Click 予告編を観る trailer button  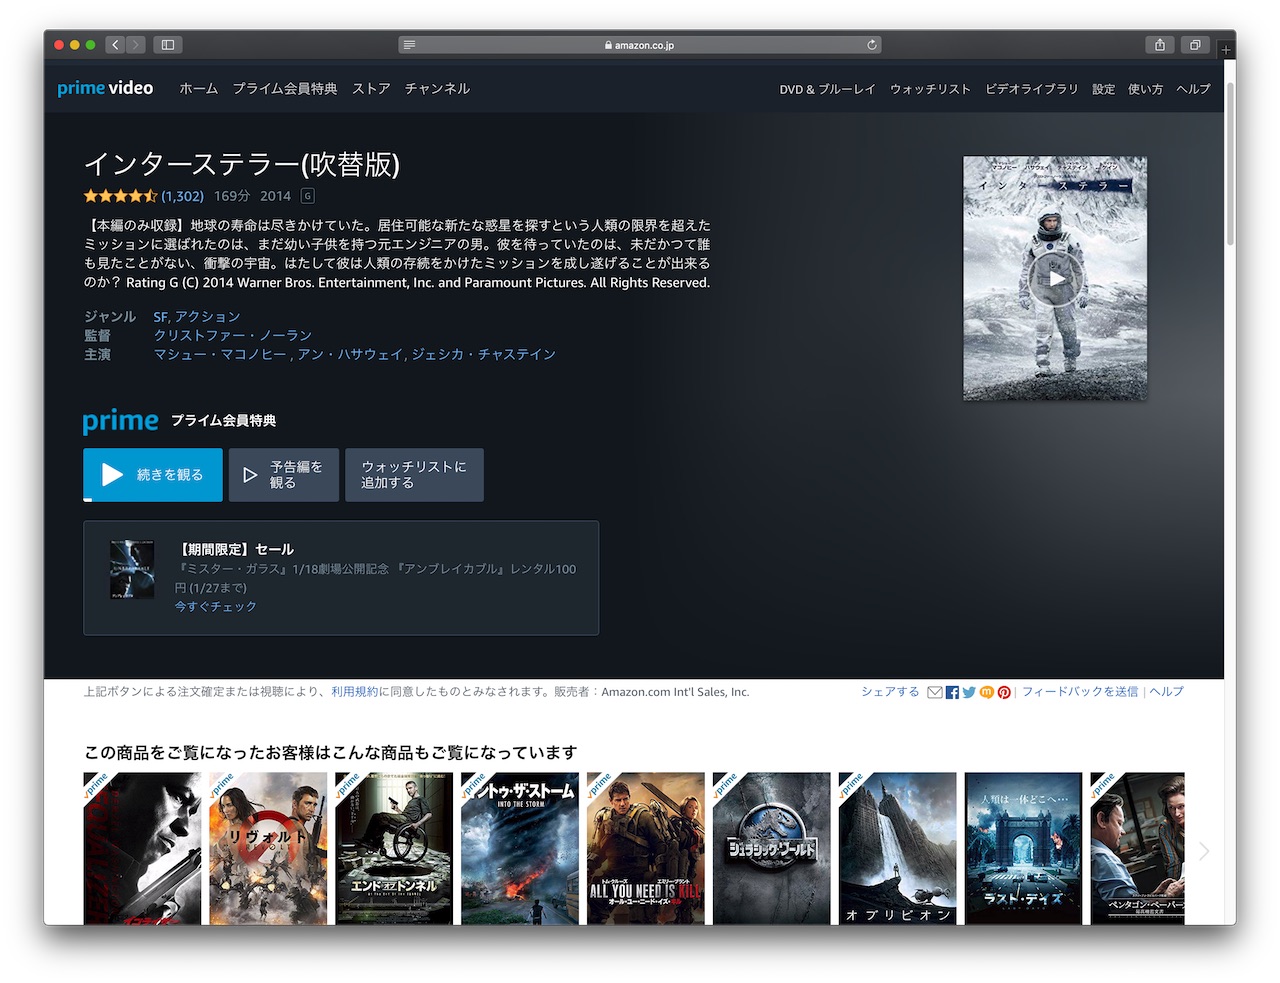pyautogui.click(x=283, y=475)
